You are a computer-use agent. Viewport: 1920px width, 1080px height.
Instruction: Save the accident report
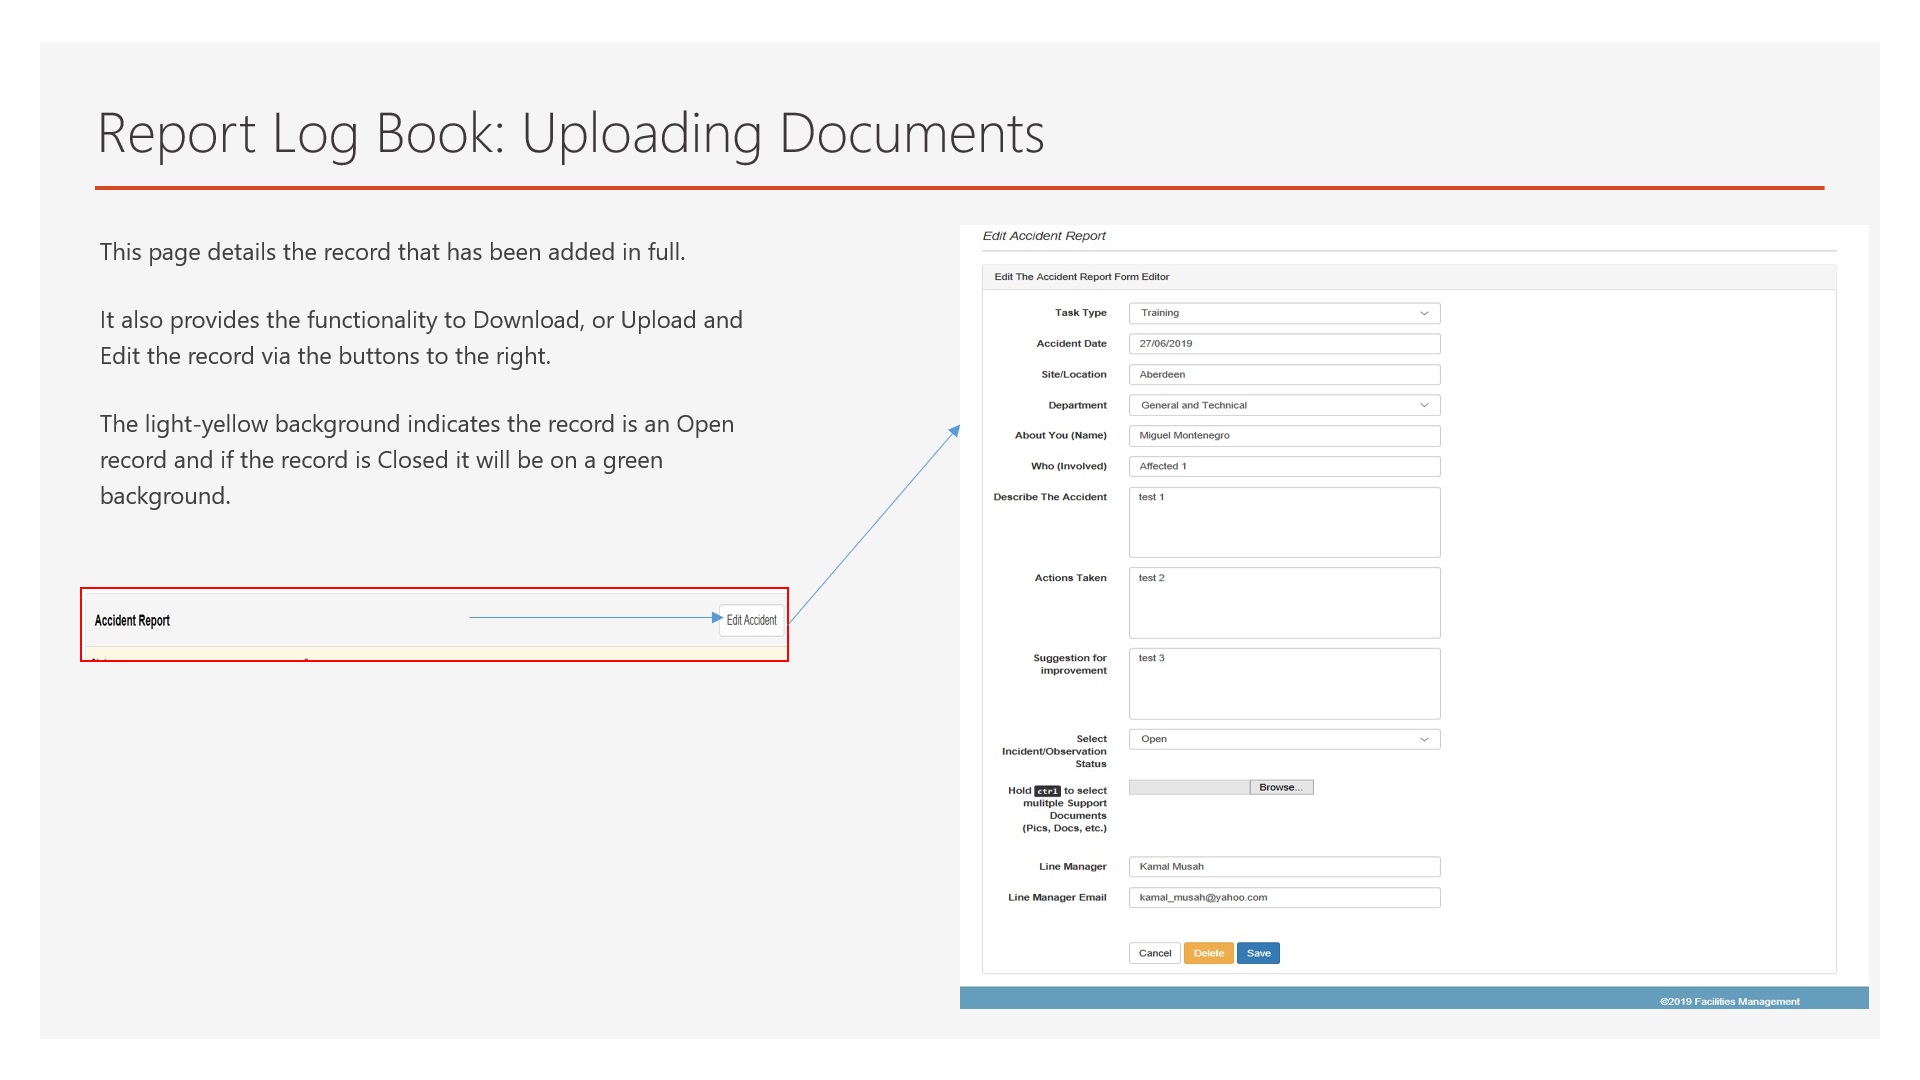click(1258, 953)
